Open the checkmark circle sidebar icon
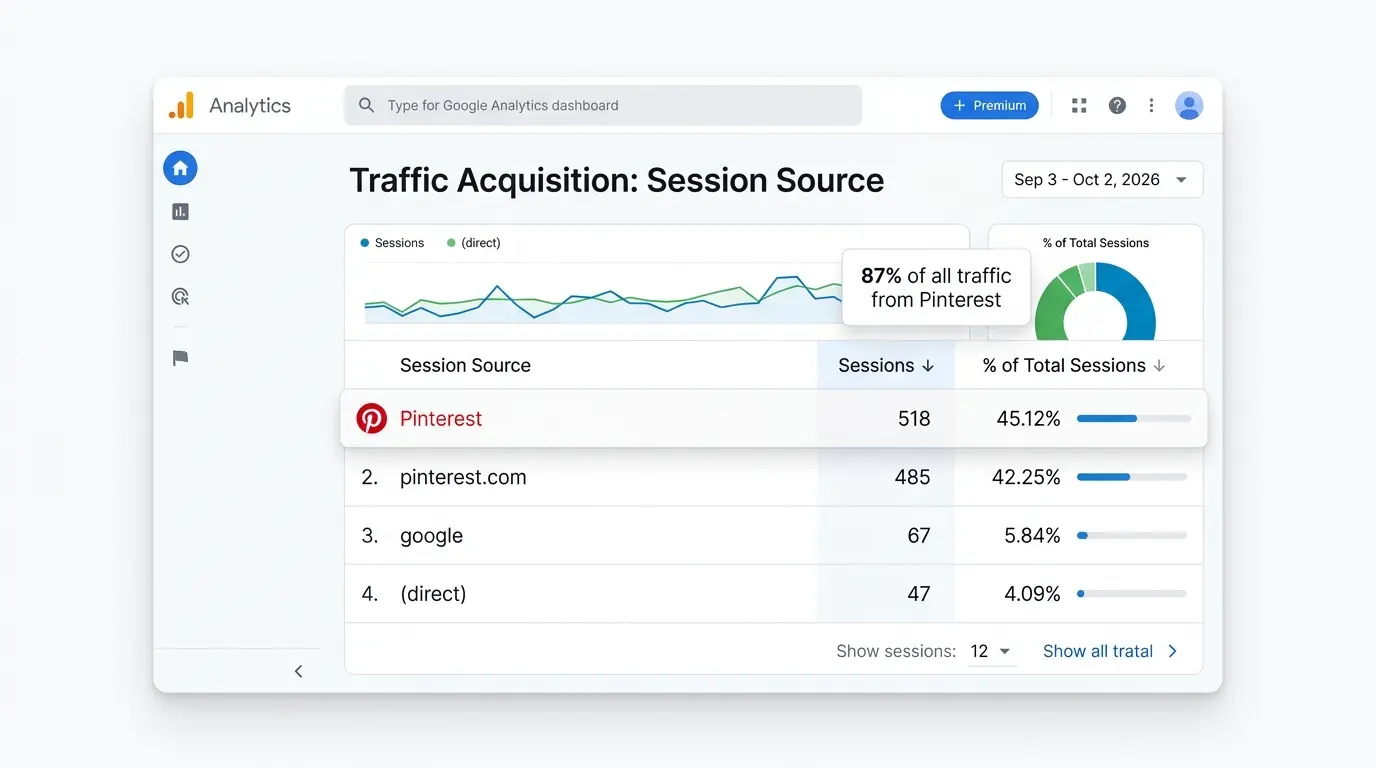 pyautogui.click(x=180, y=254)
